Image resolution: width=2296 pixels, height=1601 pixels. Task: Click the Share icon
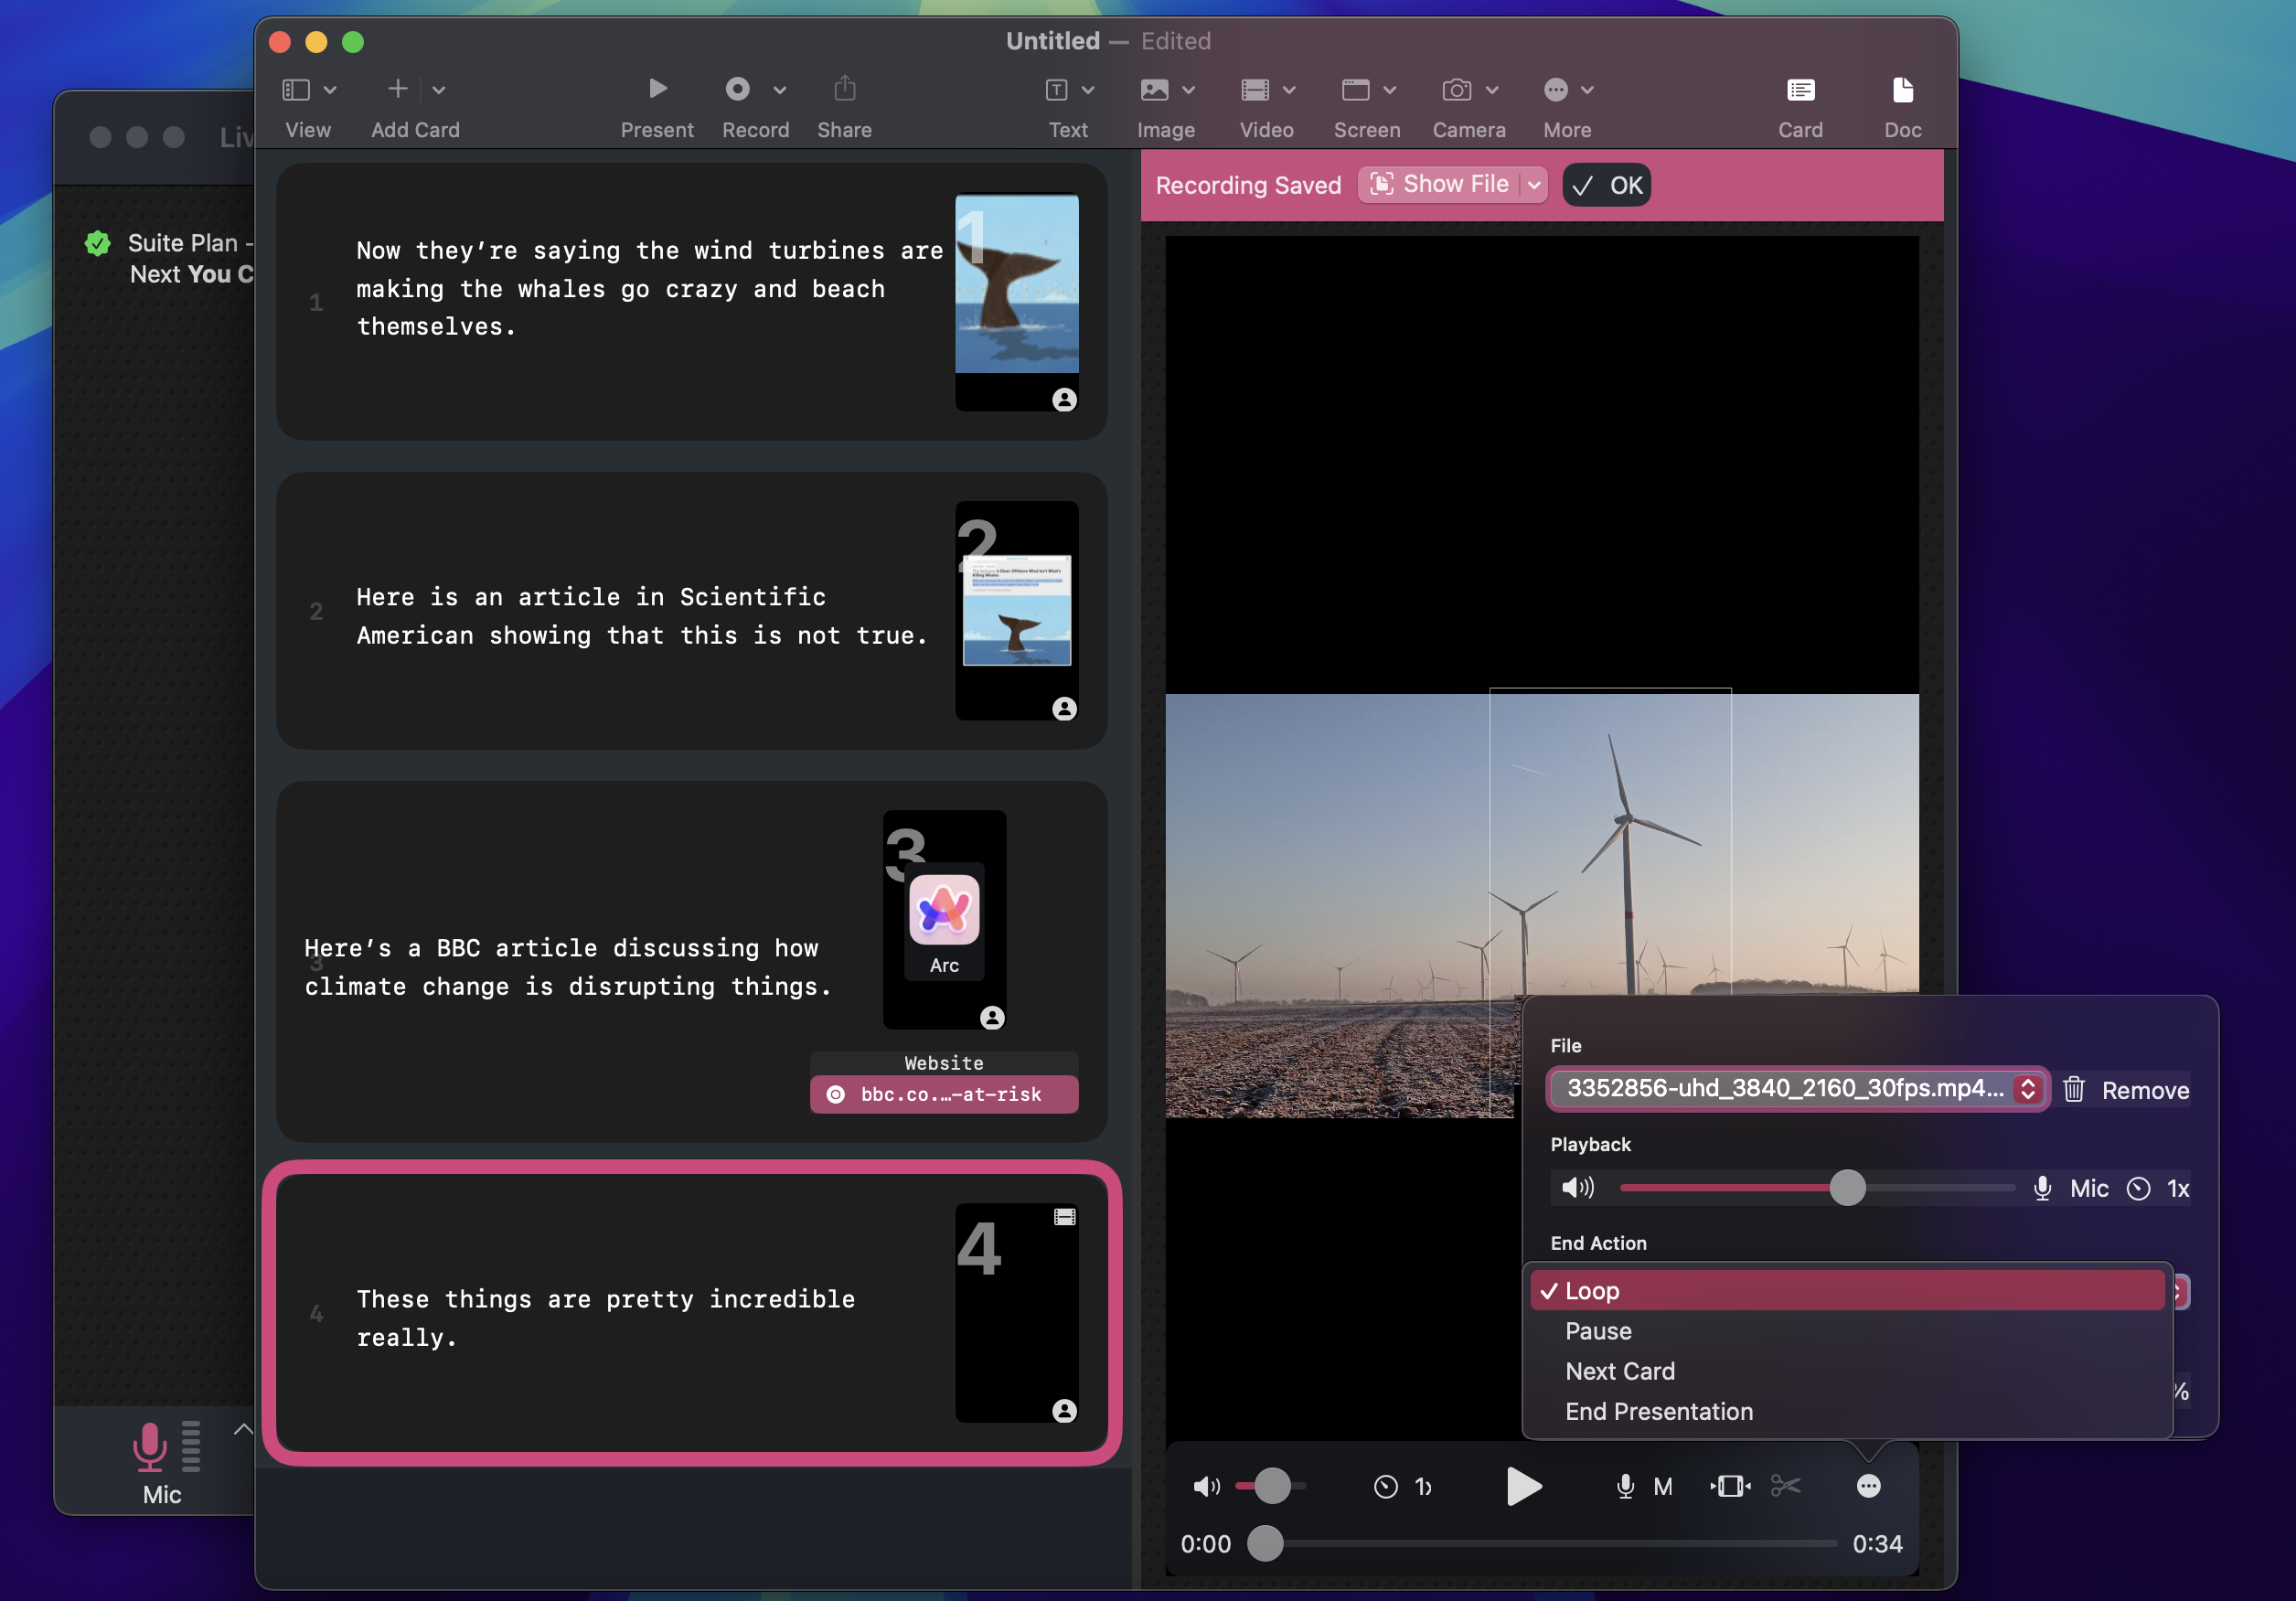point(844,89)
